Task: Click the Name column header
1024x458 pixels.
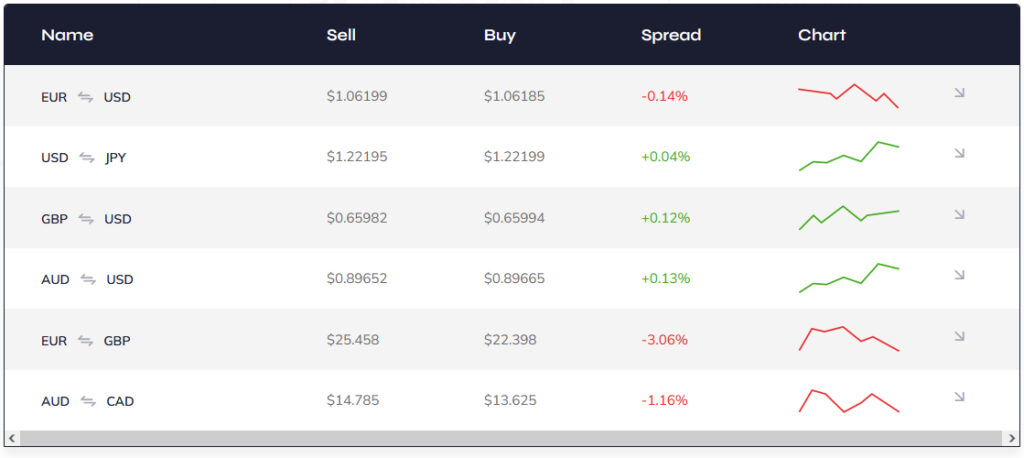Action: [67, 35]
